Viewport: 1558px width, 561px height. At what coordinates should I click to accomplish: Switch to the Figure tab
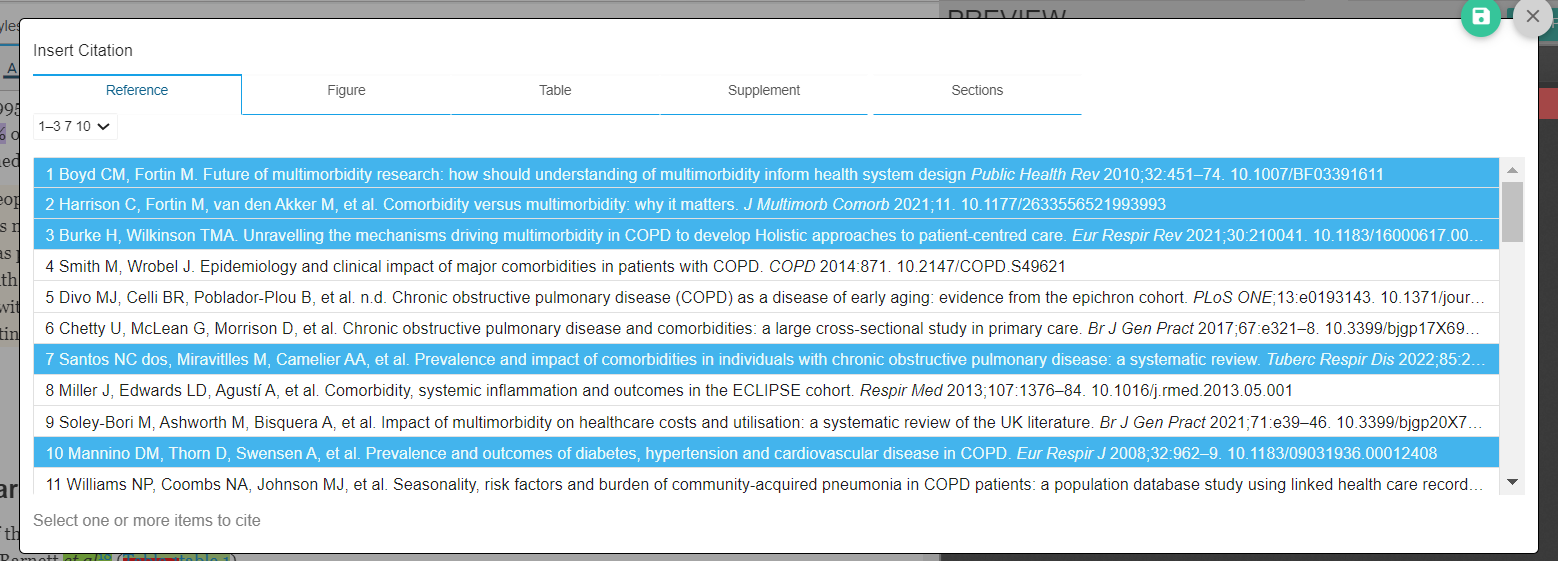(x=346, y=91)
